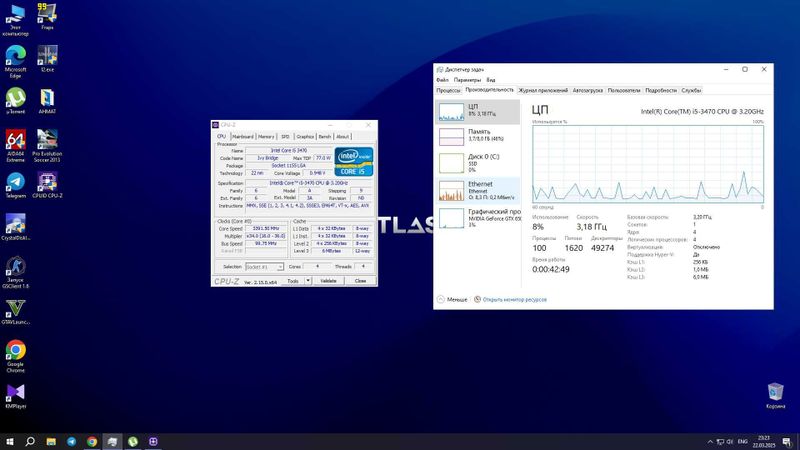Screen dimensions: 800x450
Task: Switch to the Mainboard tab in CPU-Z
Action: [x=242, y=137]
